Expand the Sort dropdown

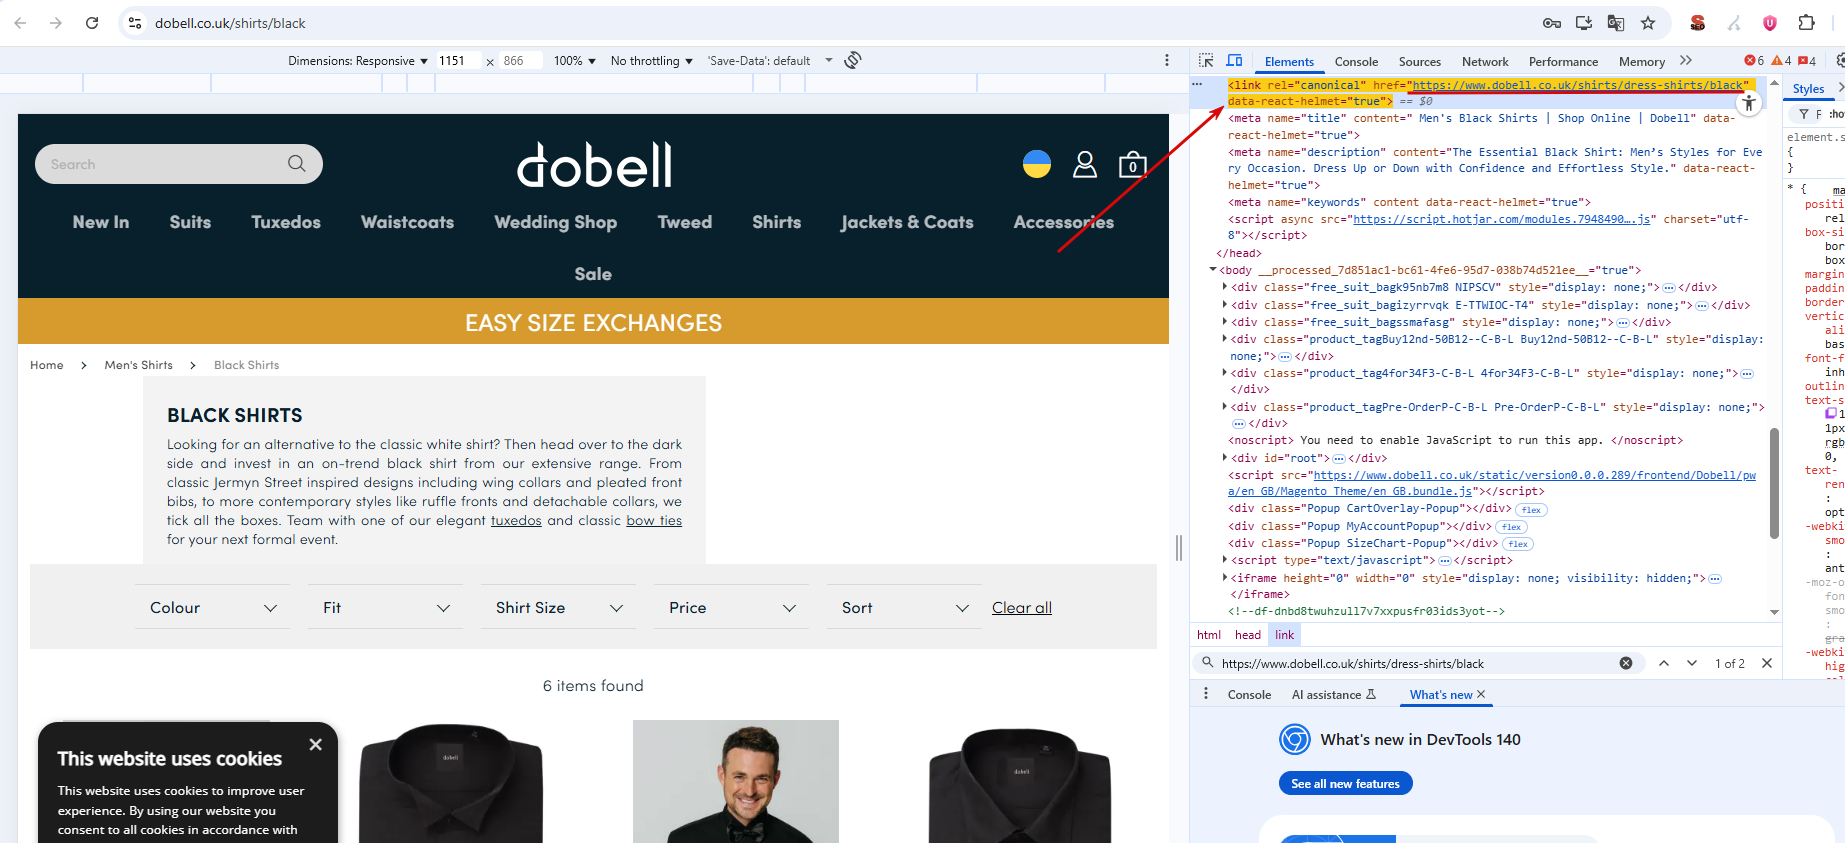coord(905,607)
